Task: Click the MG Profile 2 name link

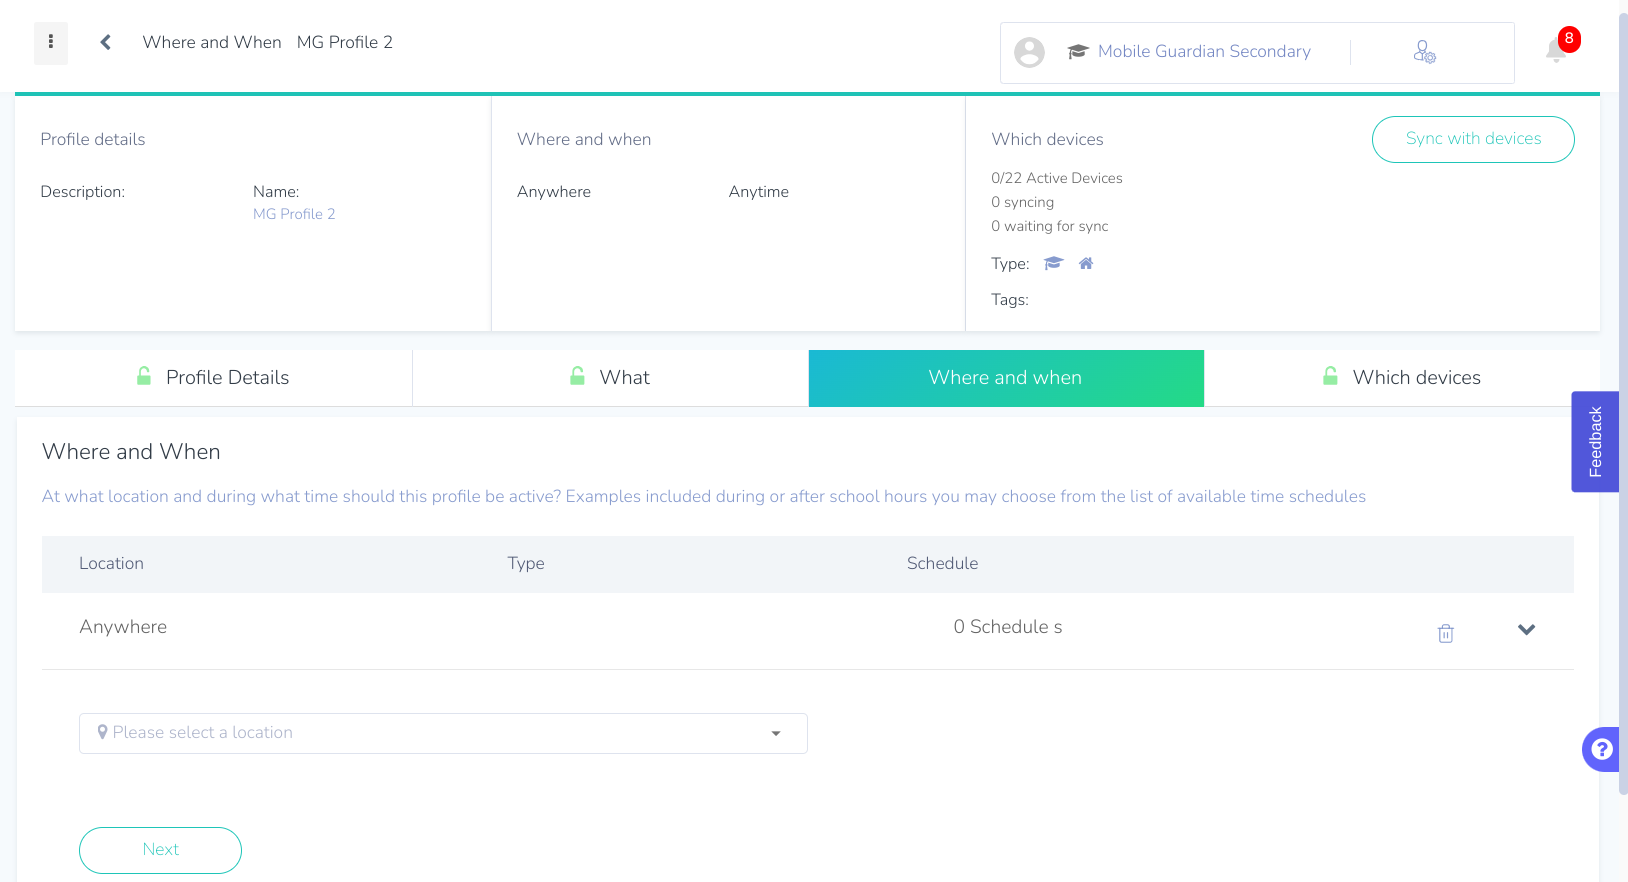Action: (294, 214)
